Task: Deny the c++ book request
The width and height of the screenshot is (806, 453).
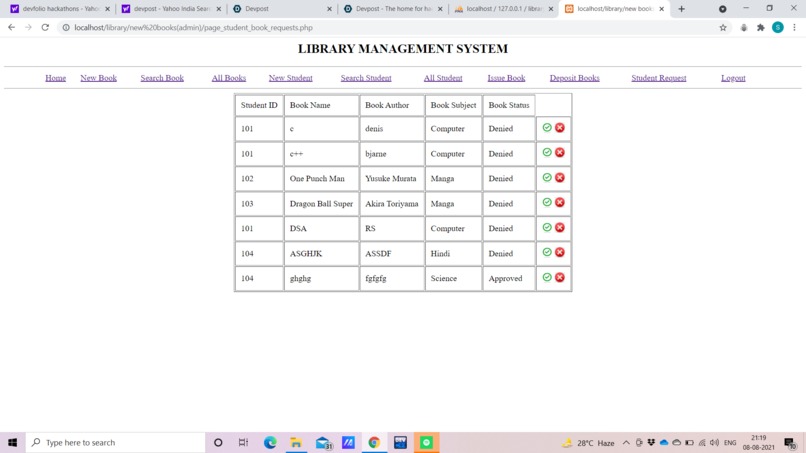Action: pyautogui.click(x=560, y=152)
